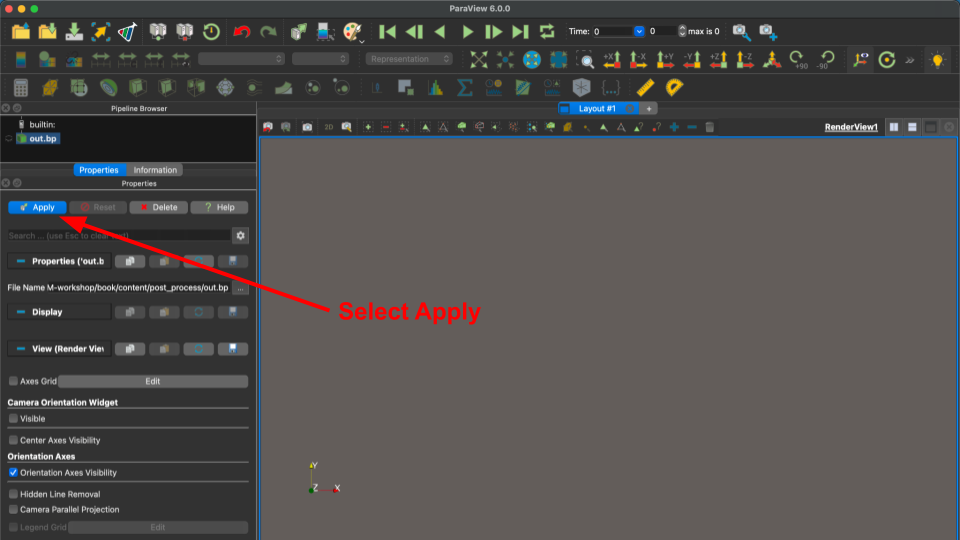Capture screenshot with camera icon in view toolbar
Viewport: 960px width, 540px height.
pyautogui.click(x=307, y=127)
